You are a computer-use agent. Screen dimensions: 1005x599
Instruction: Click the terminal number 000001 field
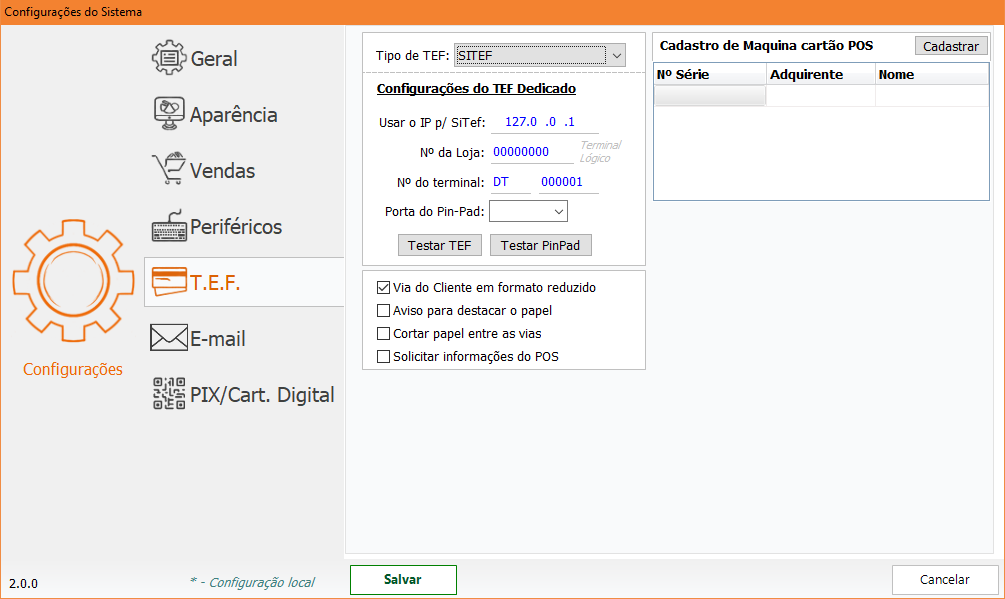[569, 182]
